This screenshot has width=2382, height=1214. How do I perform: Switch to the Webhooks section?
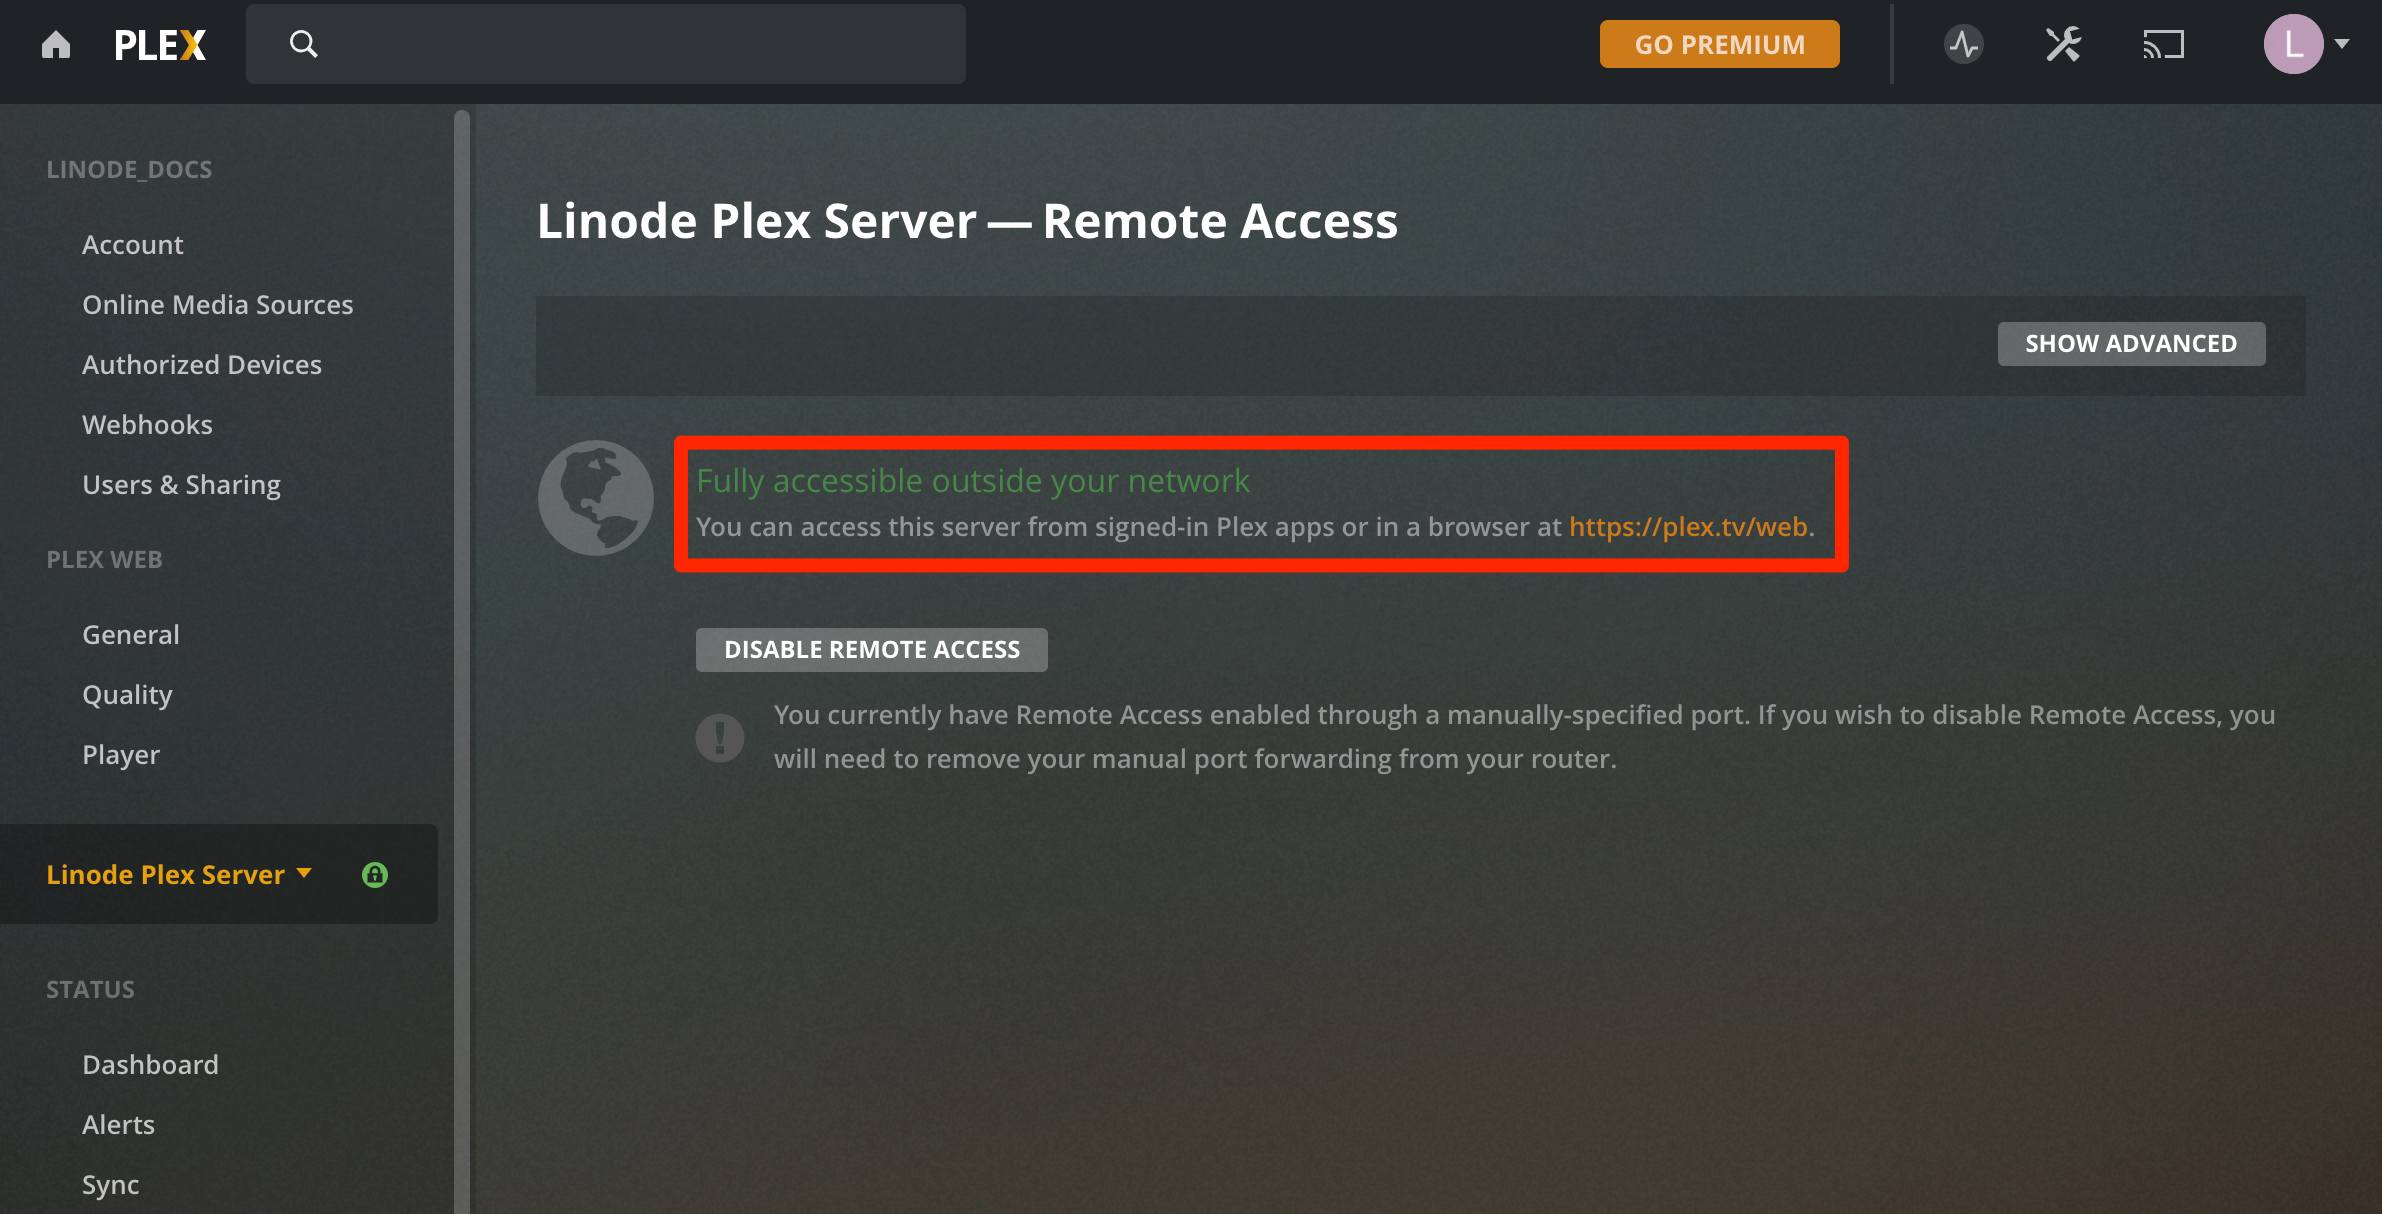147,424
